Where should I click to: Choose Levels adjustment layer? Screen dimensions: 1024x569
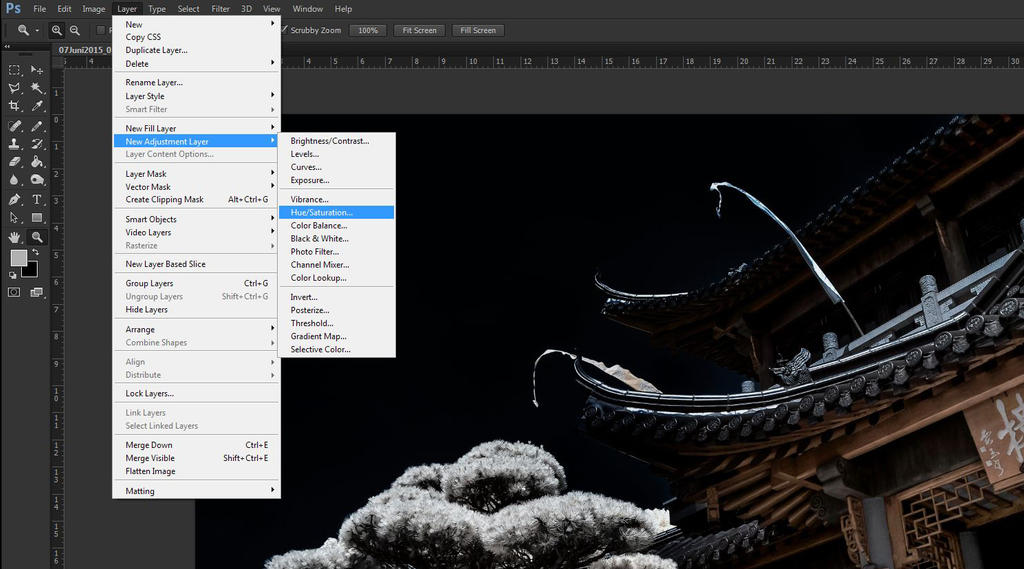(336, 154)
